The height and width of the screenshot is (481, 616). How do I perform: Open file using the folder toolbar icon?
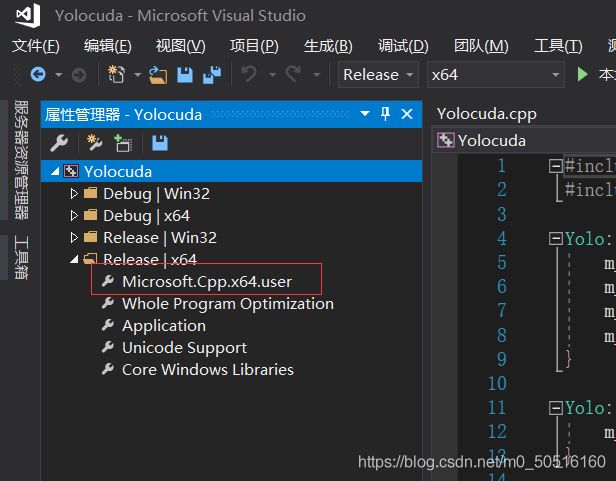coord(158,75)
